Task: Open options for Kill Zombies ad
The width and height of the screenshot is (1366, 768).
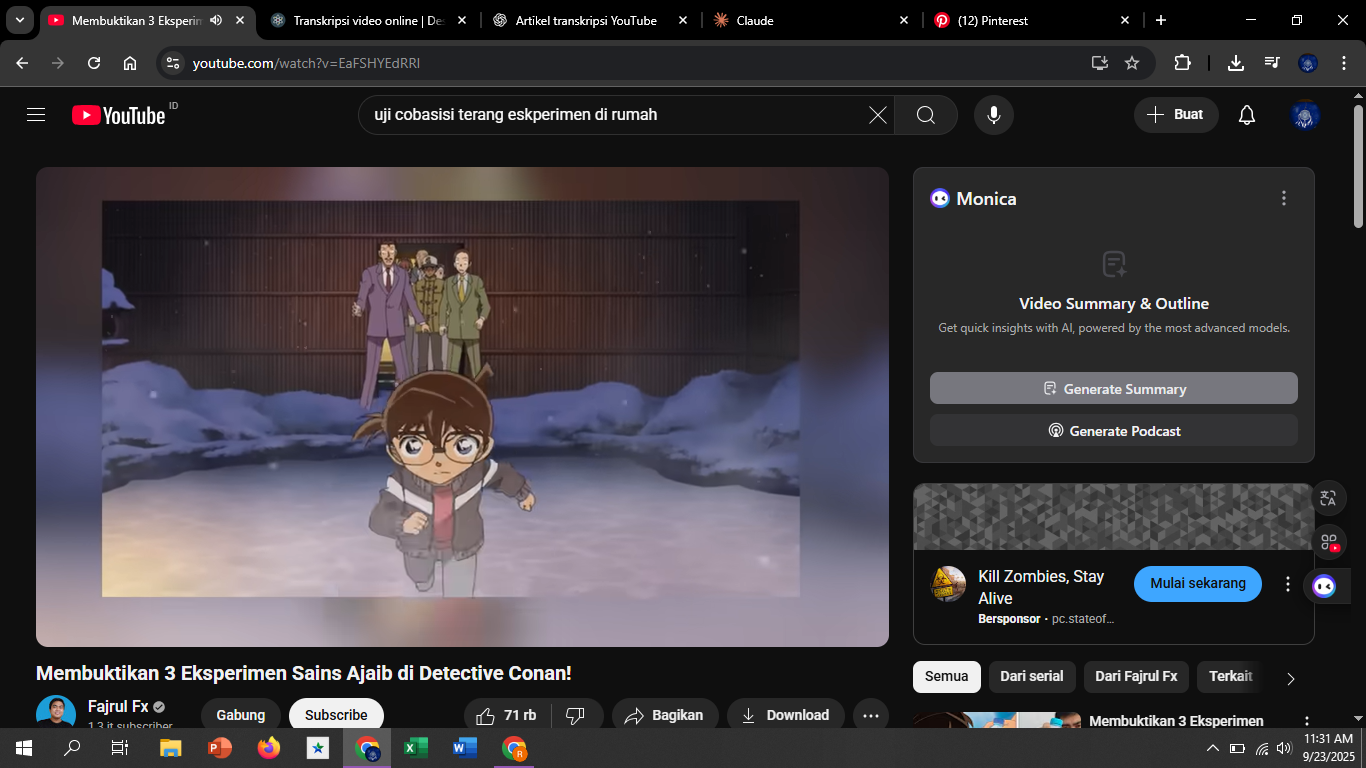Action: coord(1288,584)
